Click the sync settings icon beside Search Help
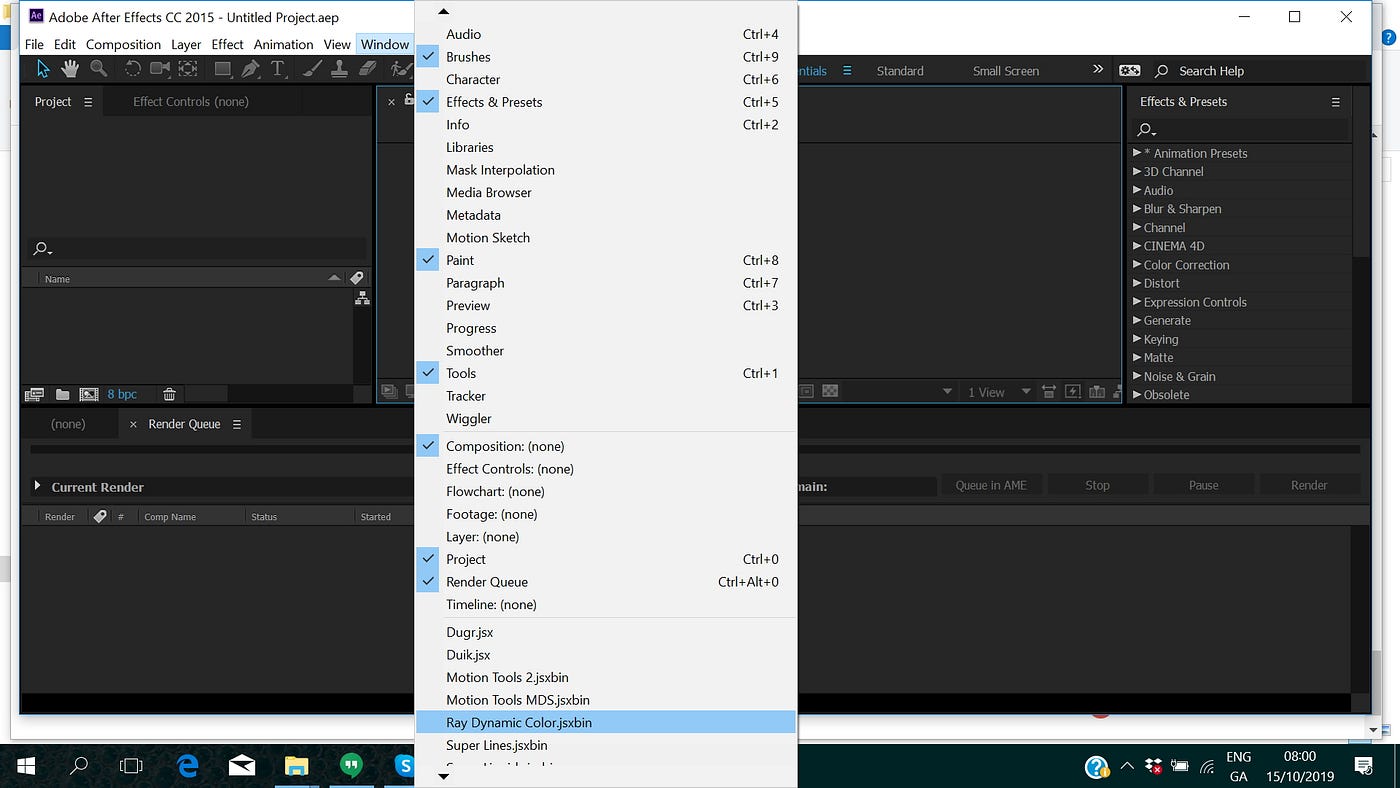 click(1129, 70)
